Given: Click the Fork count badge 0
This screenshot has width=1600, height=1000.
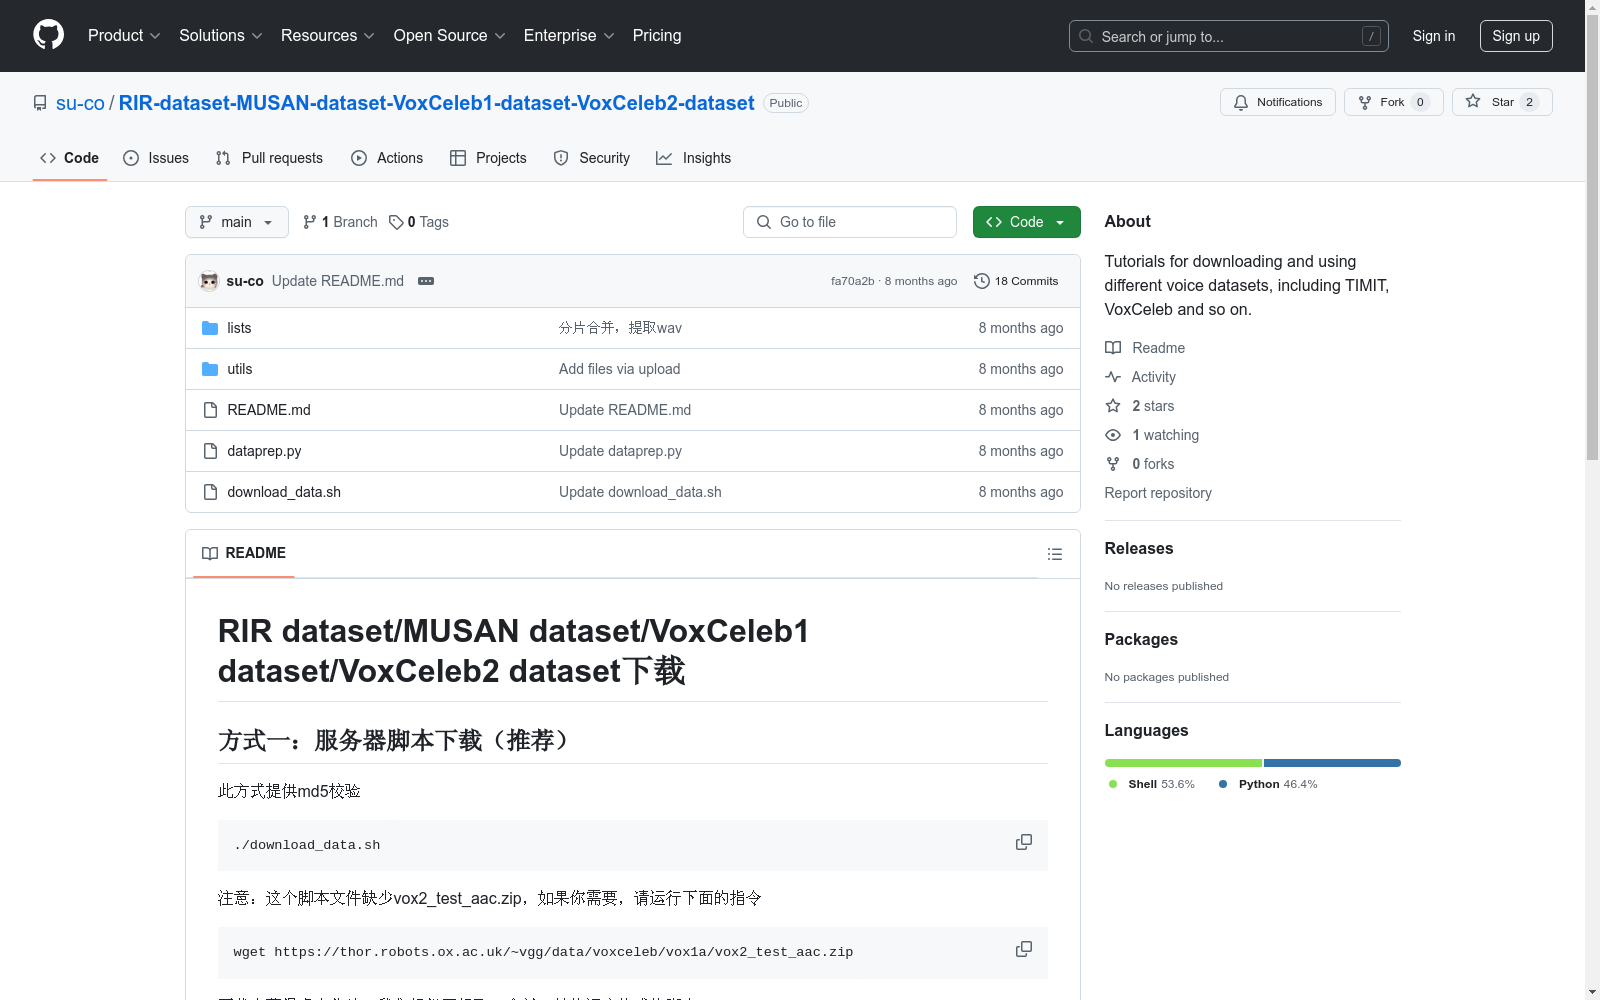Looking at the screenshot, I should [x=1420, y=102].
